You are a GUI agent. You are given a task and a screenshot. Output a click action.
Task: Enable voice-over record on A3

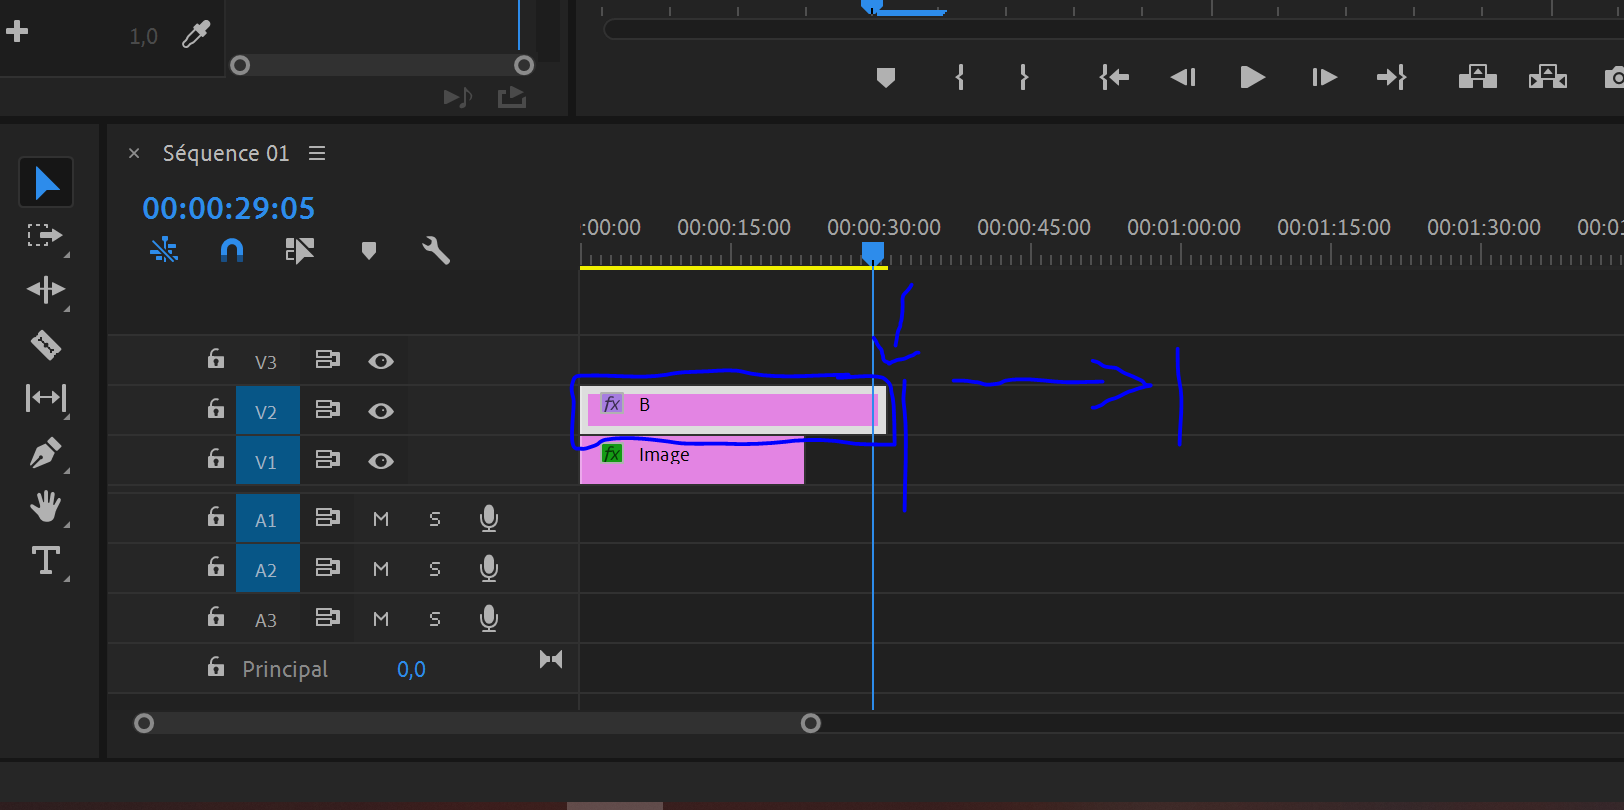pyautogui.click(x=489, y=618)
